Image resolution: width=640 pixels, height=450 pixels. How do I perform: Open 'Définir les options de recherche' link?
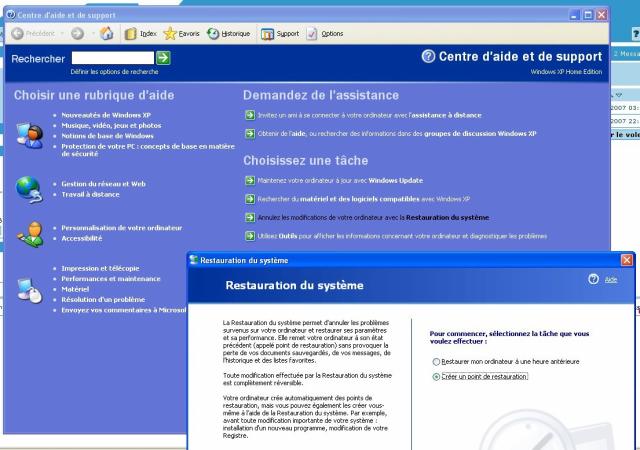pos(114,72)
